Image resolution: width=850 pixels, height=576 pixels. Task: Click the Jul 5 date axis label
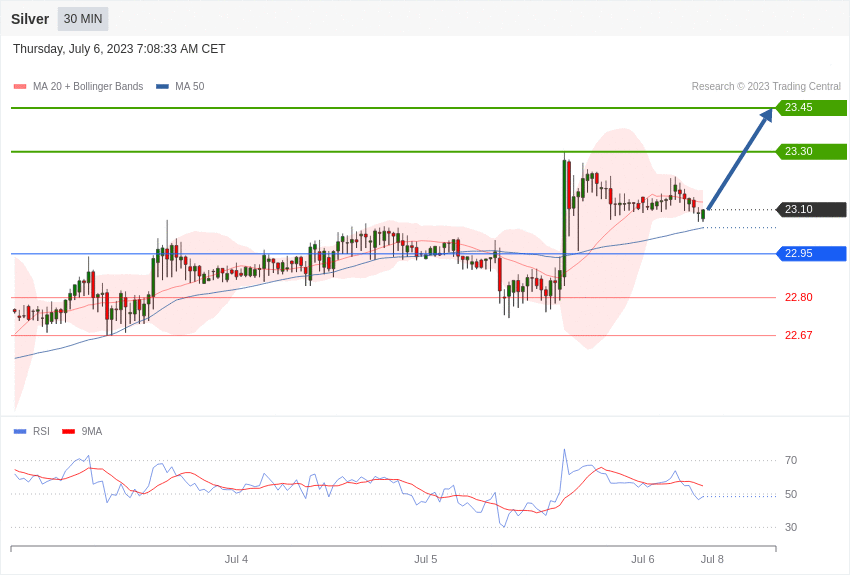point(426,559)
